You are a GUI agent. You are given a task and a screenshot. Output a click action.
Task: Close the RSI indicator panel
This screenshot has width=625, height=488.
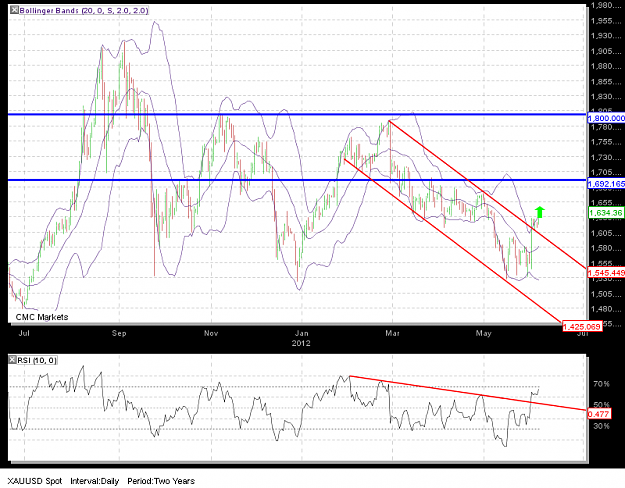(x=13, y=360)
